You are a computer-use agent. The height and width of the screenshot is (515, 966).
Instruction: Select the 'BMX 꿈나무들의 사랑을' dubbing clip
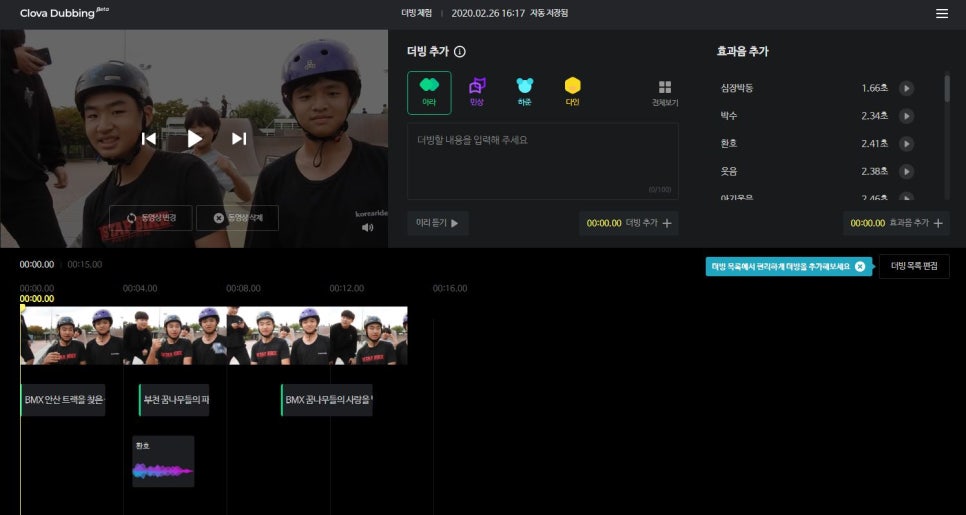(327, 400)
